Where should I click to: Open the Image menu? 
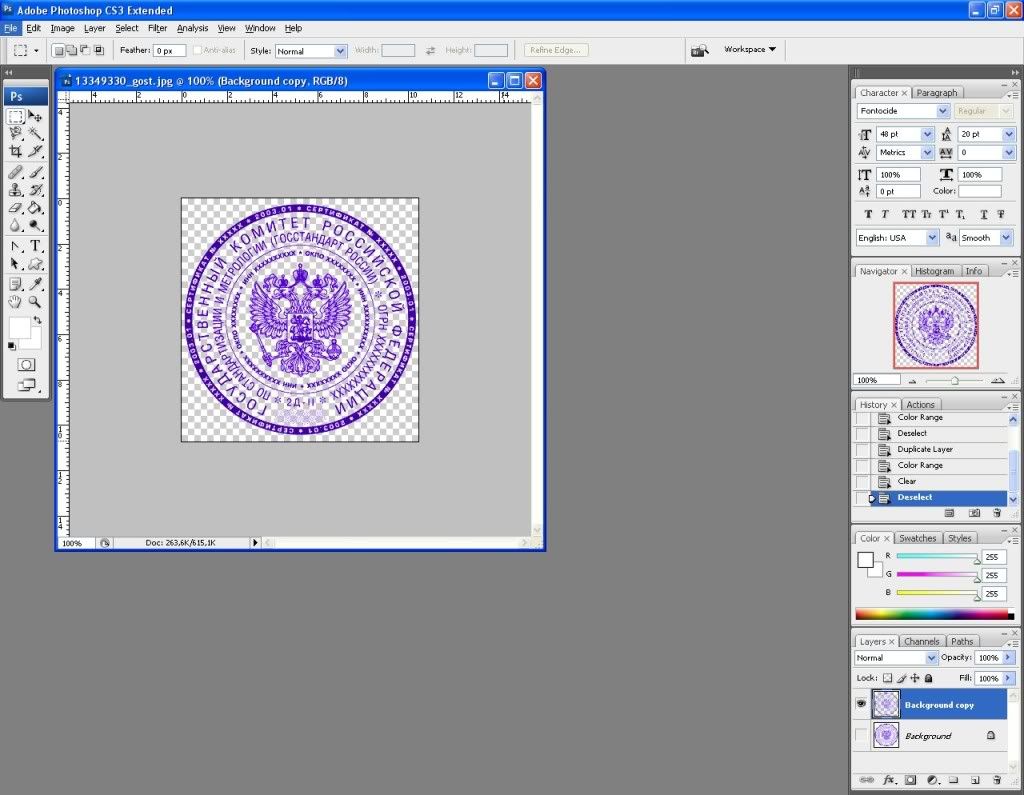(x=63, y=28)
